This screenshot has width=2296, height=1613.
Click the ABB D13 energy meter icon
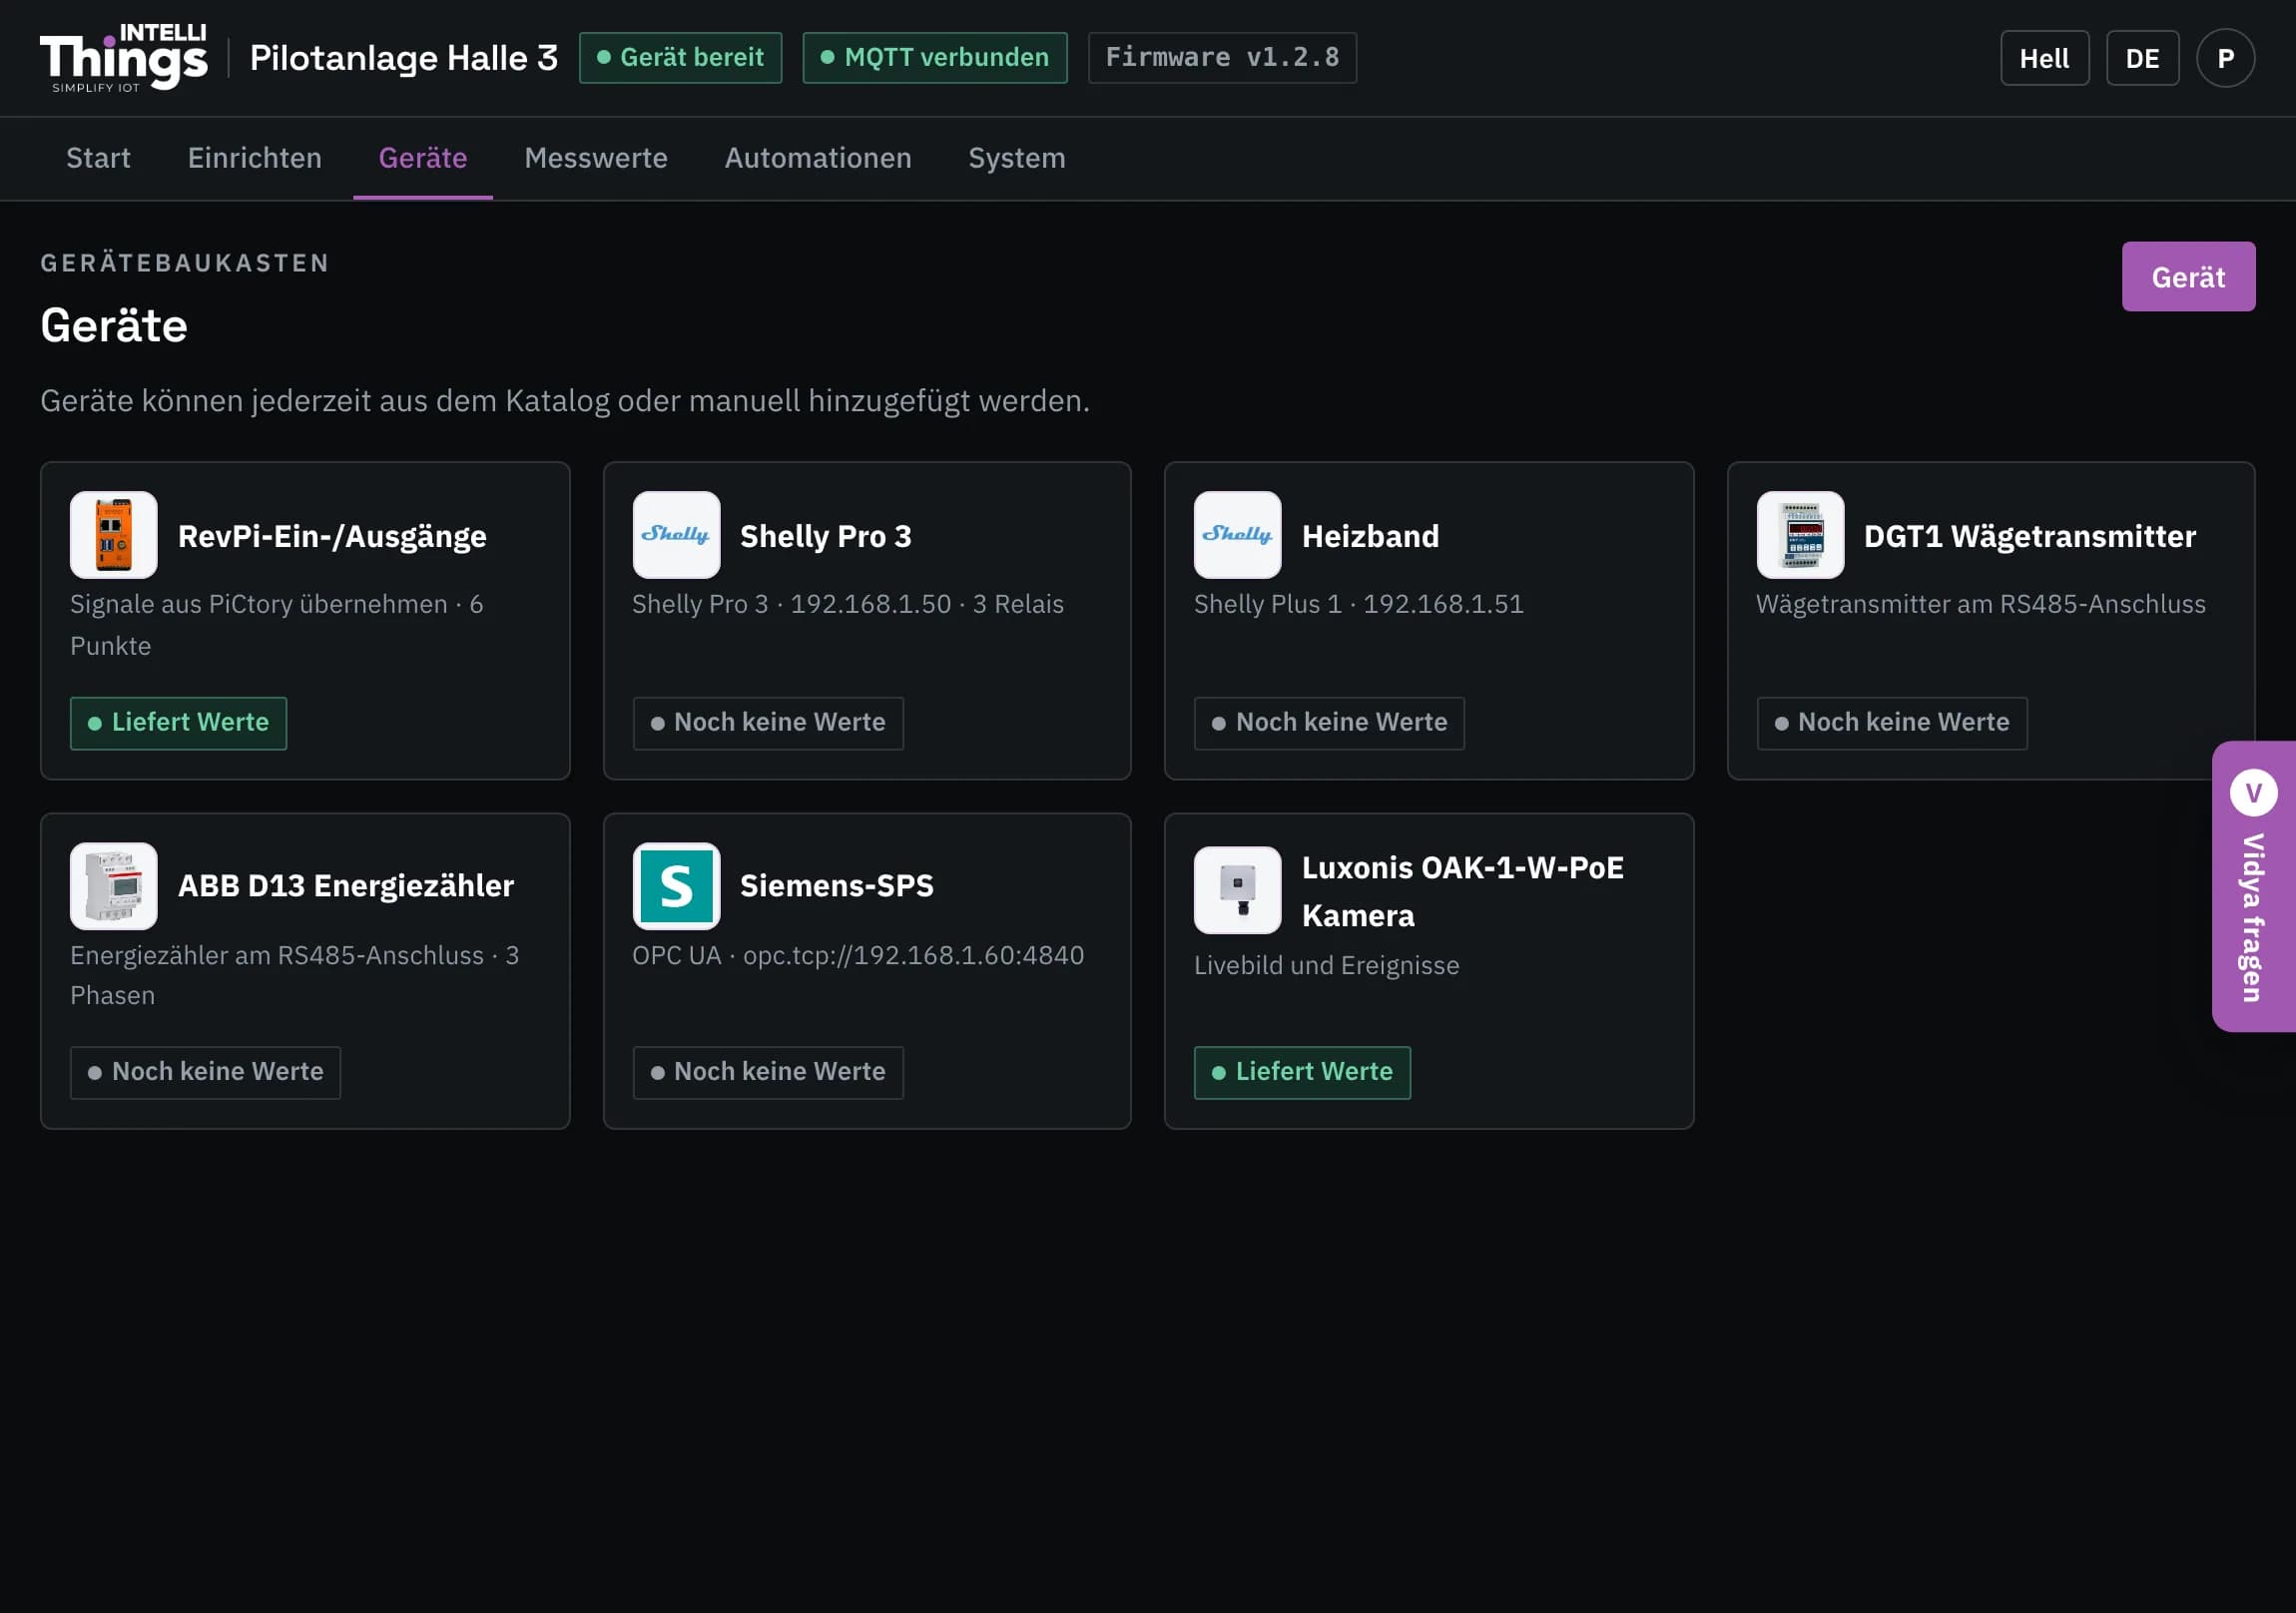pyautogui.click(x=114, y=886)
